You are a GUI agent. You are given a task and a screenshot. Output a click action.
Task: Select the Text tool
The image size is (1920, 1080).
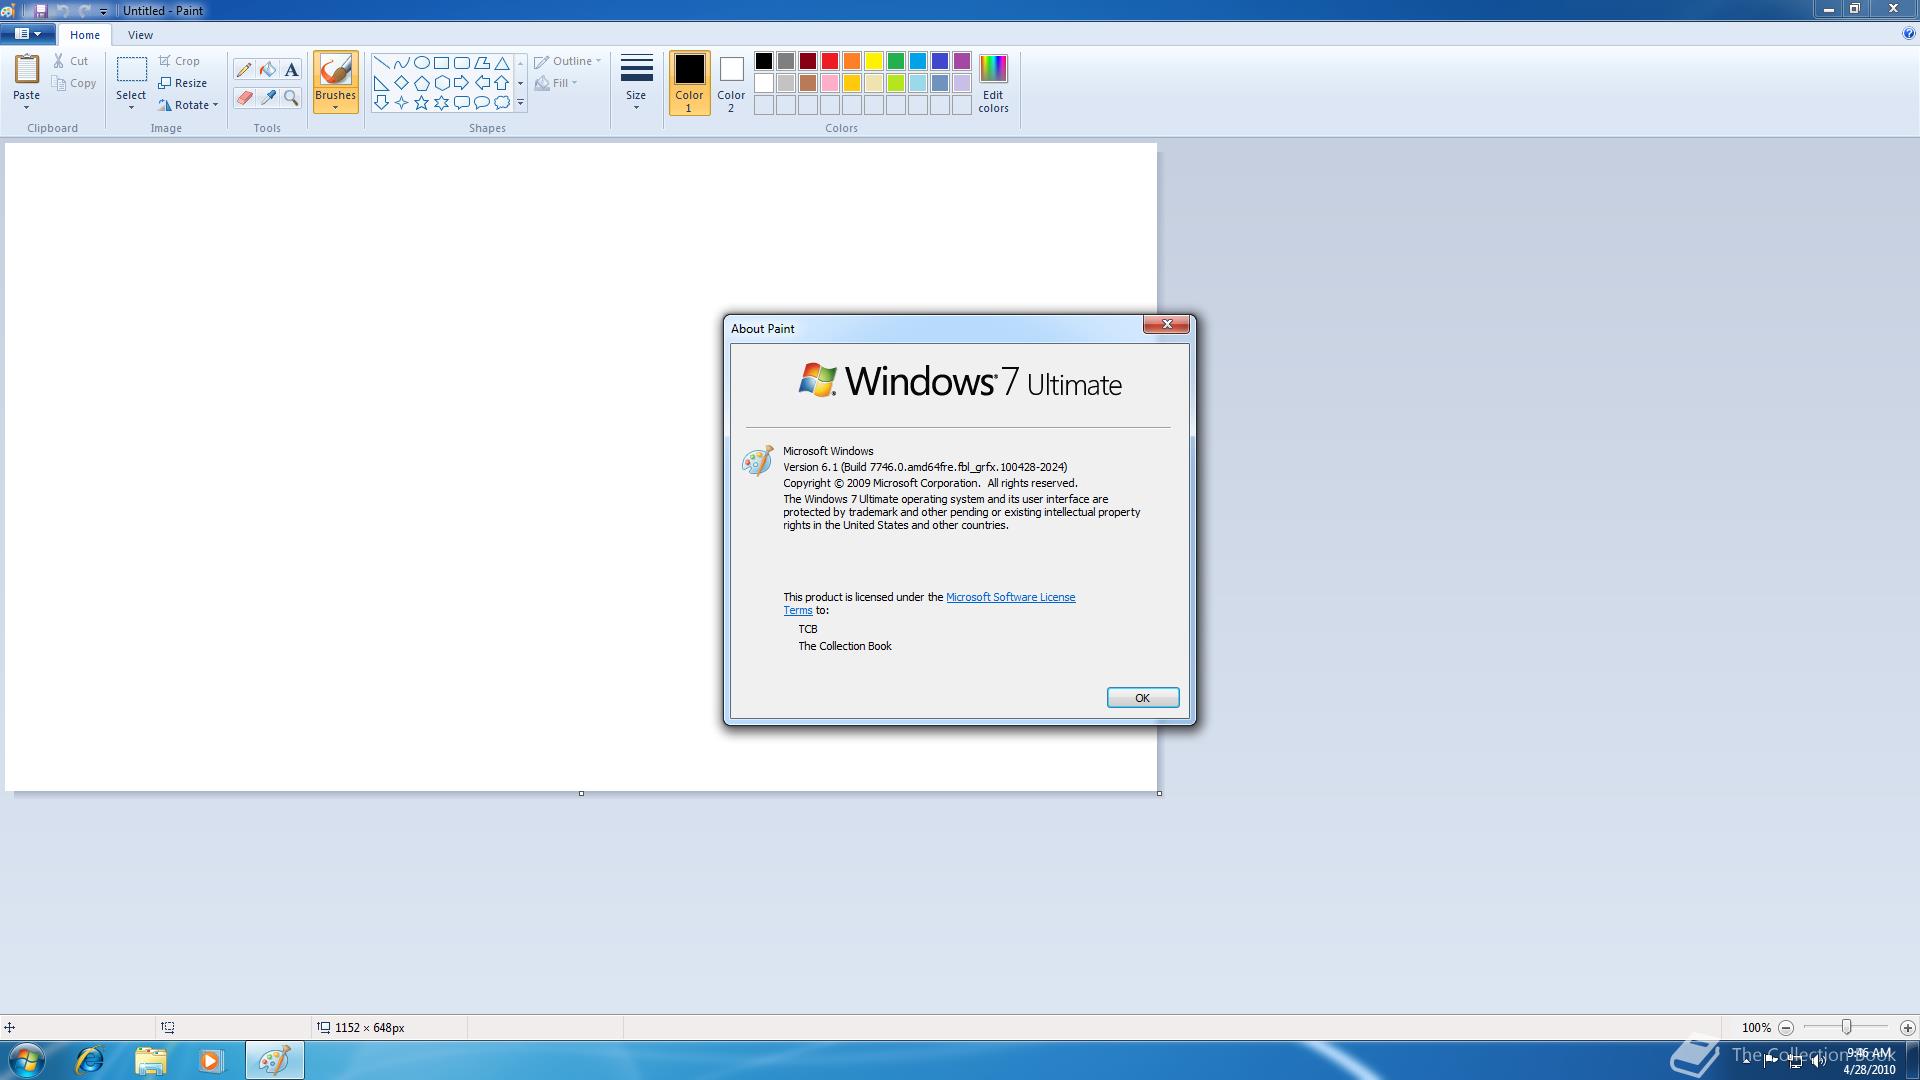291,70
